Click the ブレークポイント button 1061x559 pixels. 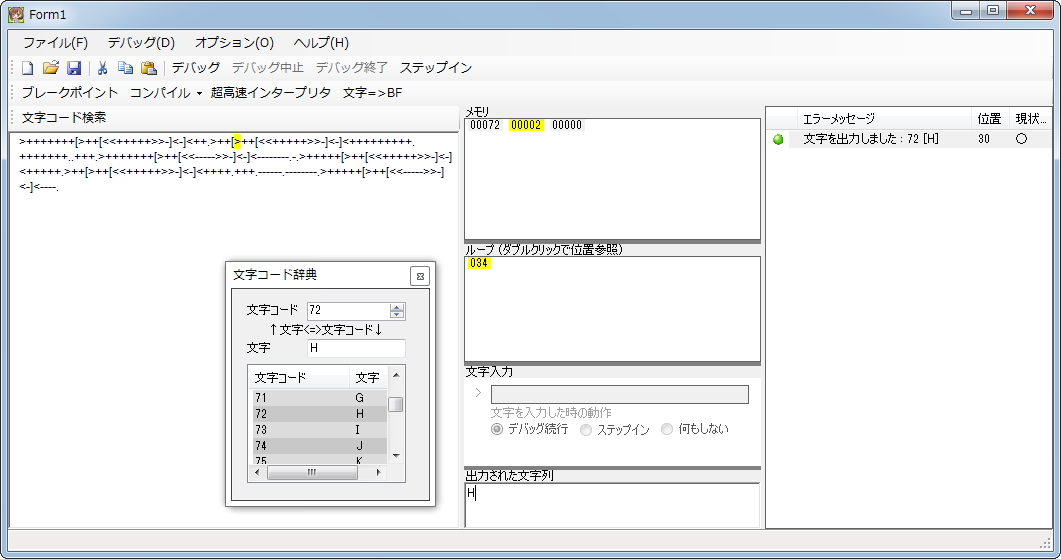70,93
